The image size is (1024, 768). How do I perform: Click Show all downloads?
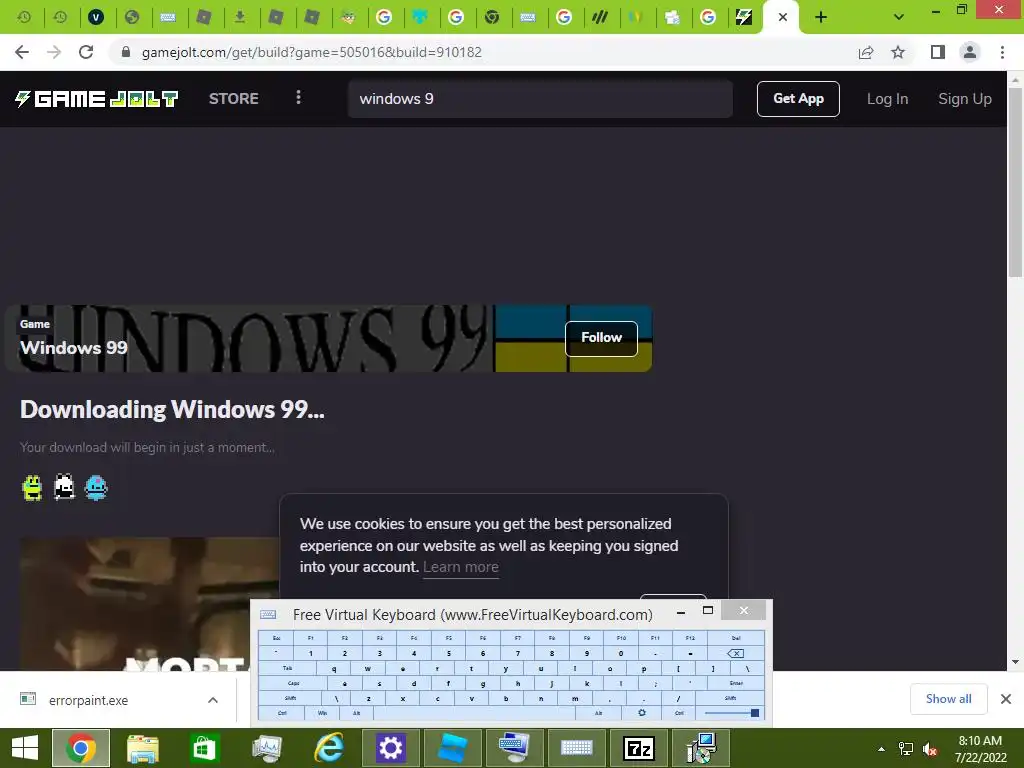[948, 699]
